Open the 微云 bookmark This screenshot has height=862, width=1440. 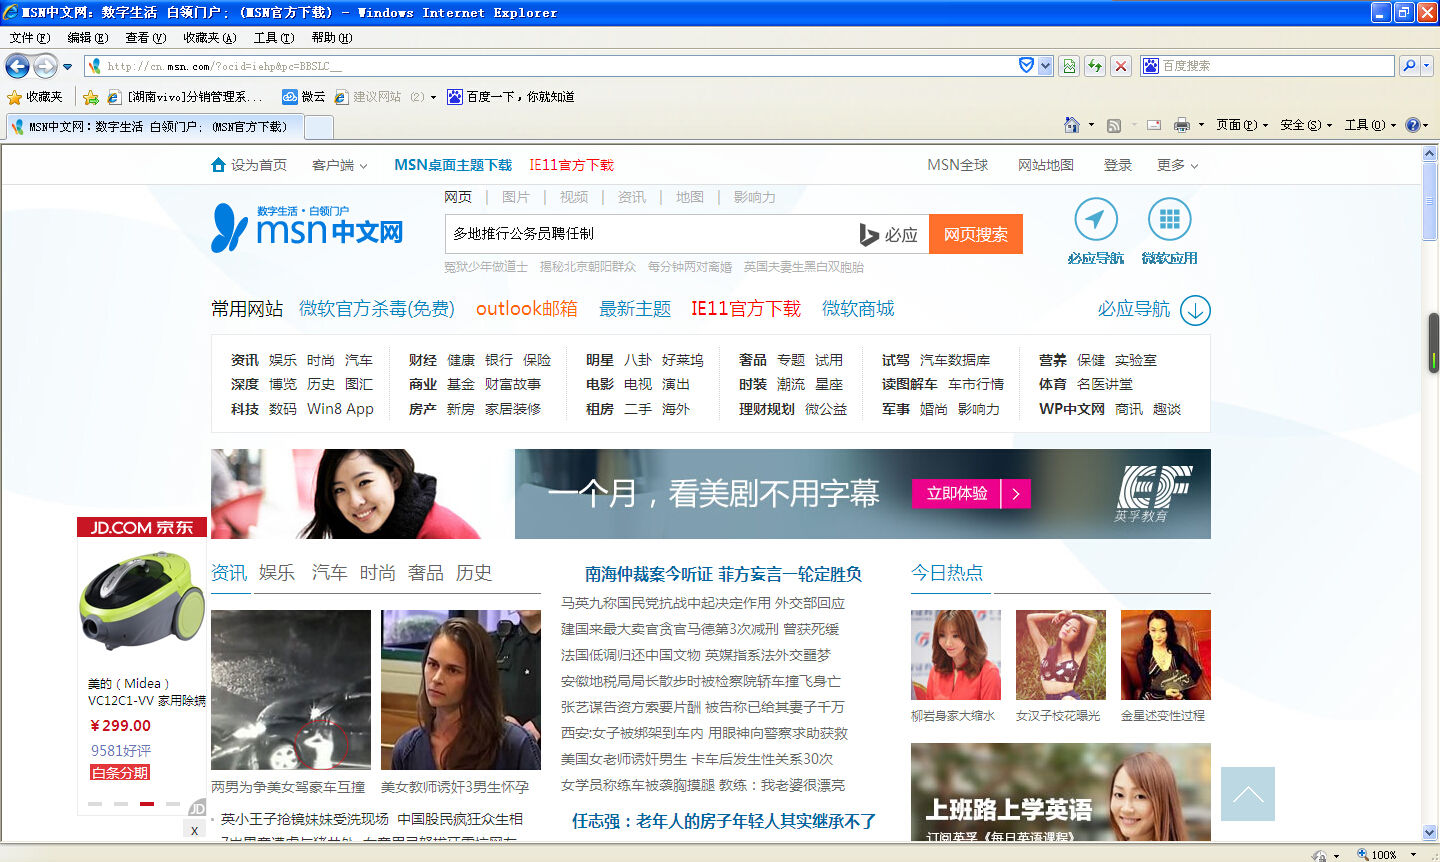tap(303, 97)
